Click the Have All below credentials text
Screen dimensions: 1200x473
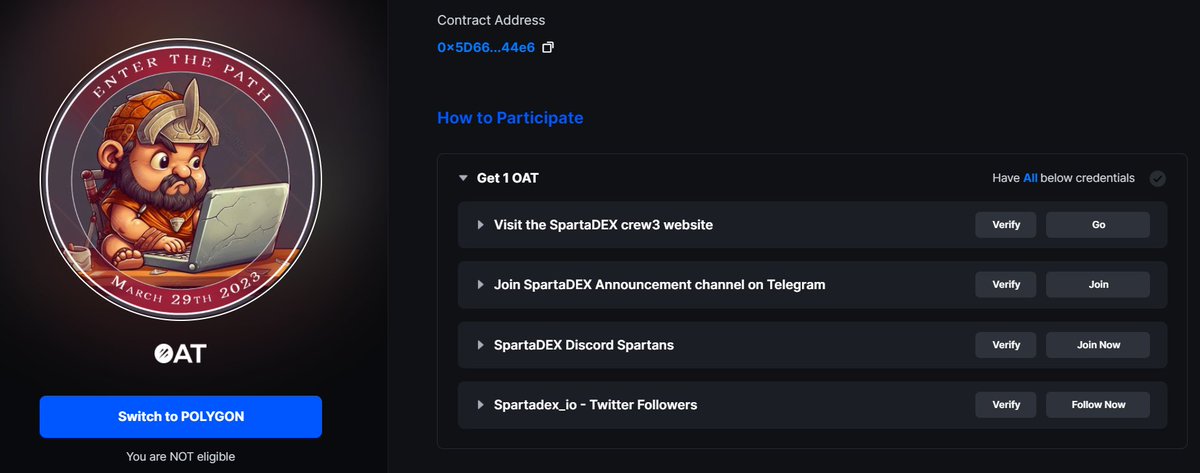[1063, 178]
